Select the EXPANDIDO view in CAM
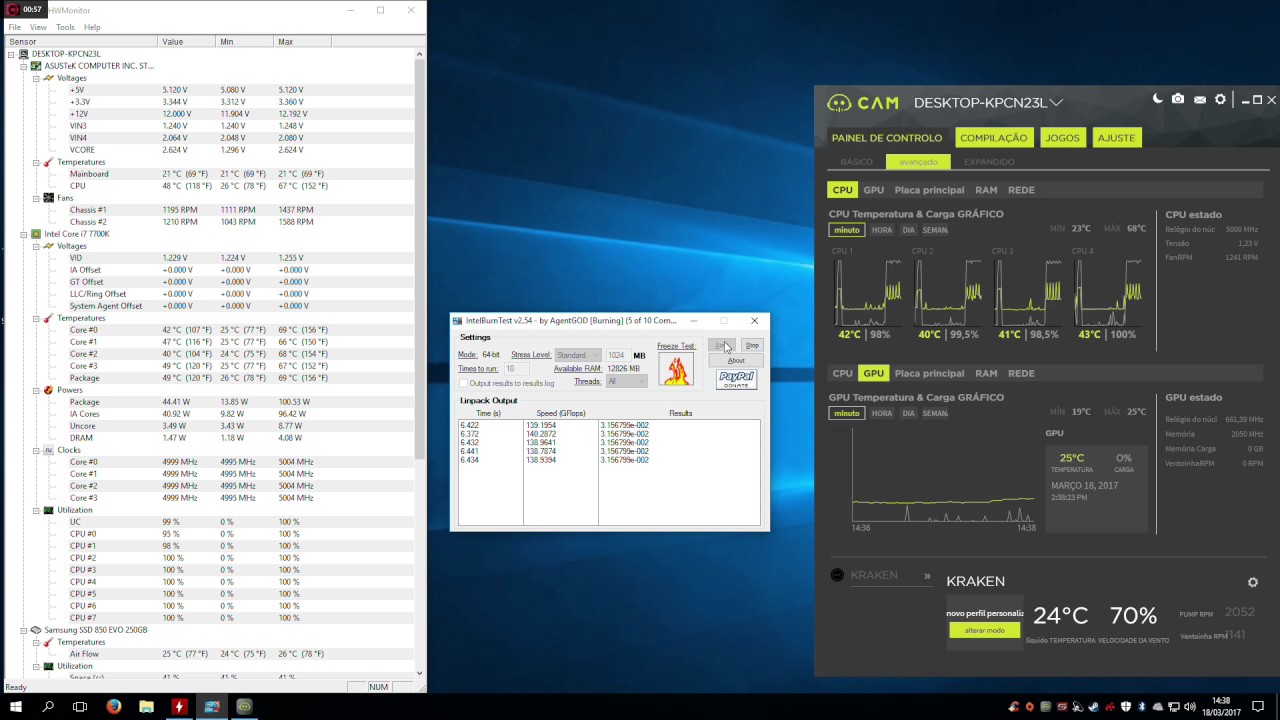Viewport: 1280px width, 720px height. click(x=989, y=162)
